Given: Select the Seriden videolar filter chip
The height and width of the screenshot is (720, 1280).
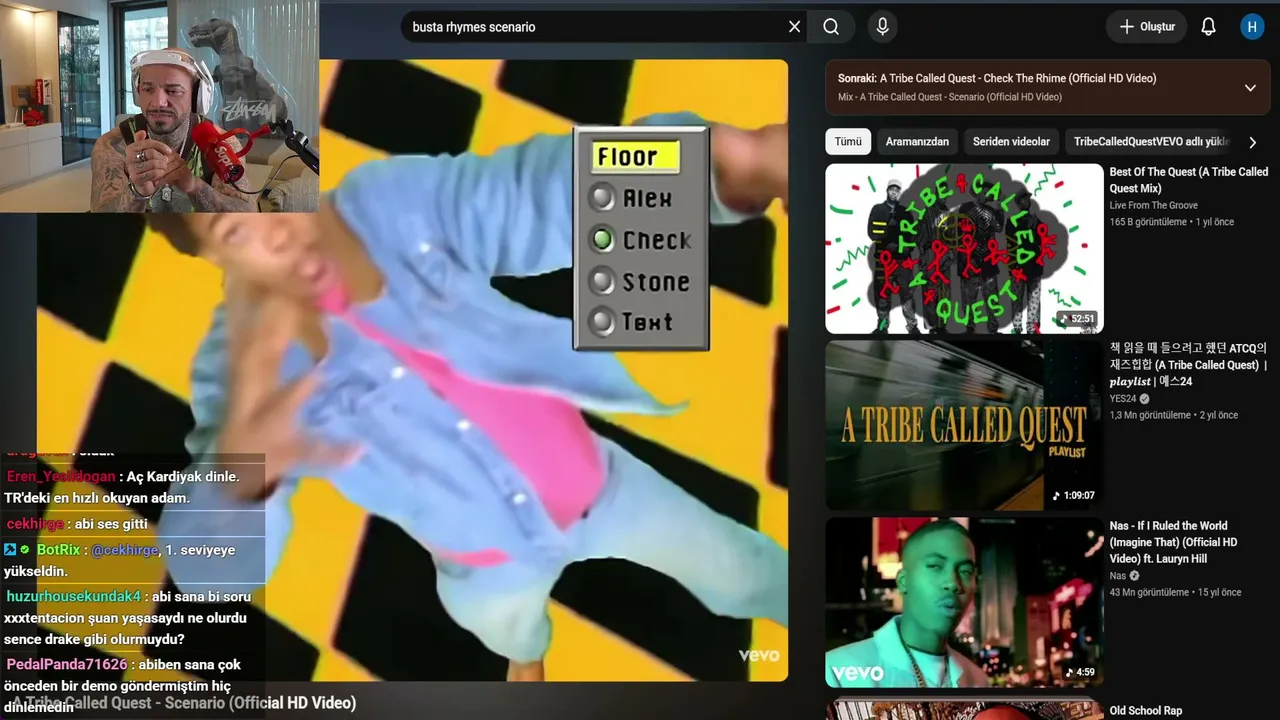Looking at the screenshot, I should pyautogui.click(x=1011, y=142).
